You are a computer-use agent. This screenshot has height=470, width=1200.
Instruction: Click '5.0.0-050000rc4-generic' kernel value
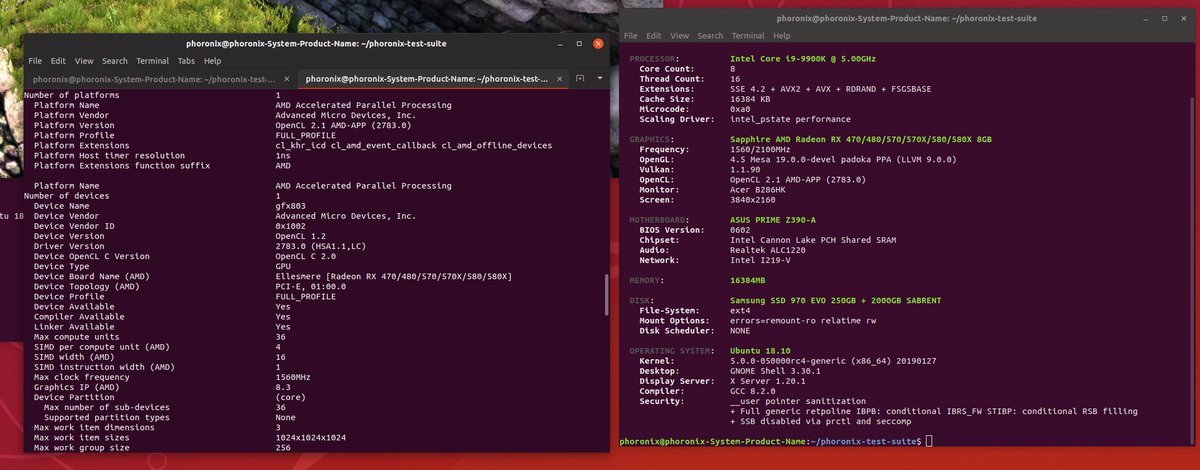pos(790,361)
